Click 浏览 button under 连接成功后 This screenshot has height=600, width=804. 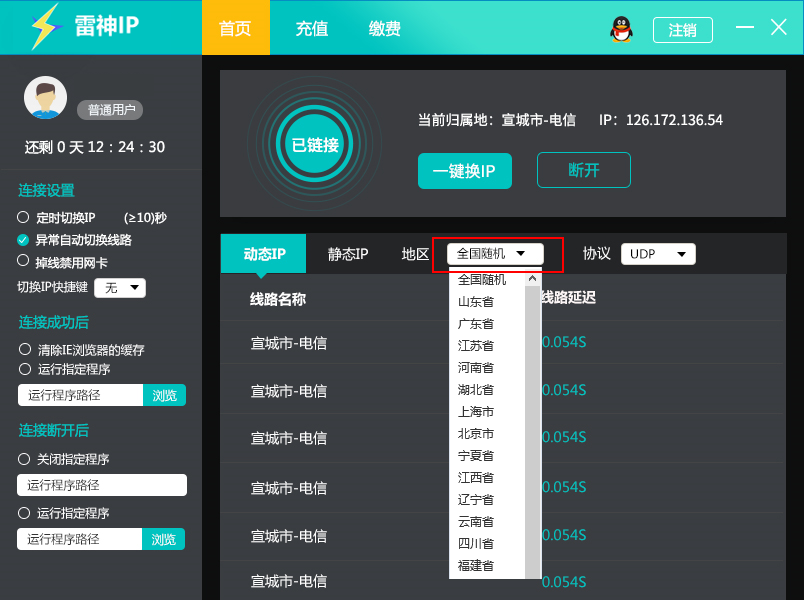164,395
